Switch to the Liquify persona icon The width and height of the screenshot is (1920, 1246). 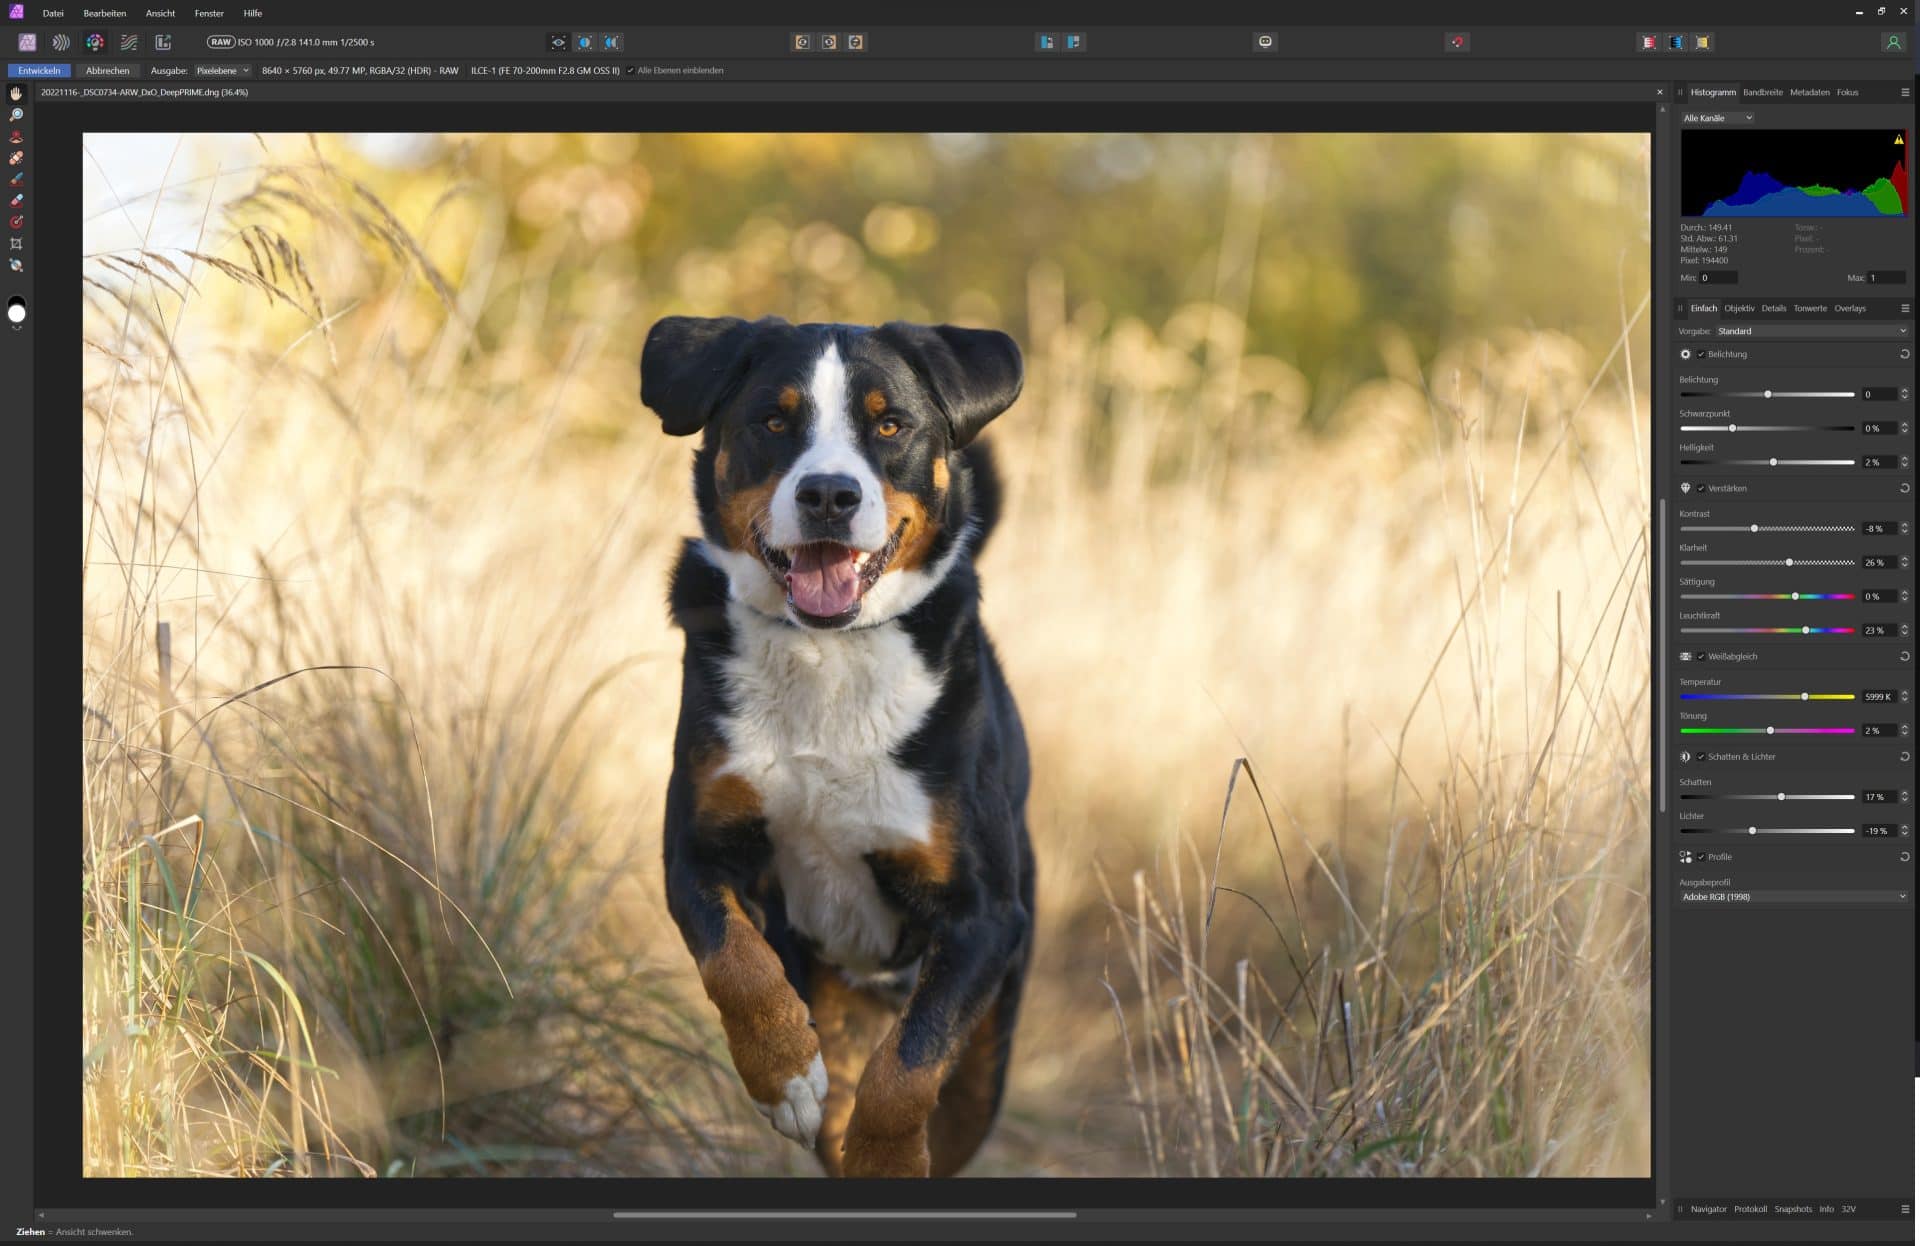(61, 42)
